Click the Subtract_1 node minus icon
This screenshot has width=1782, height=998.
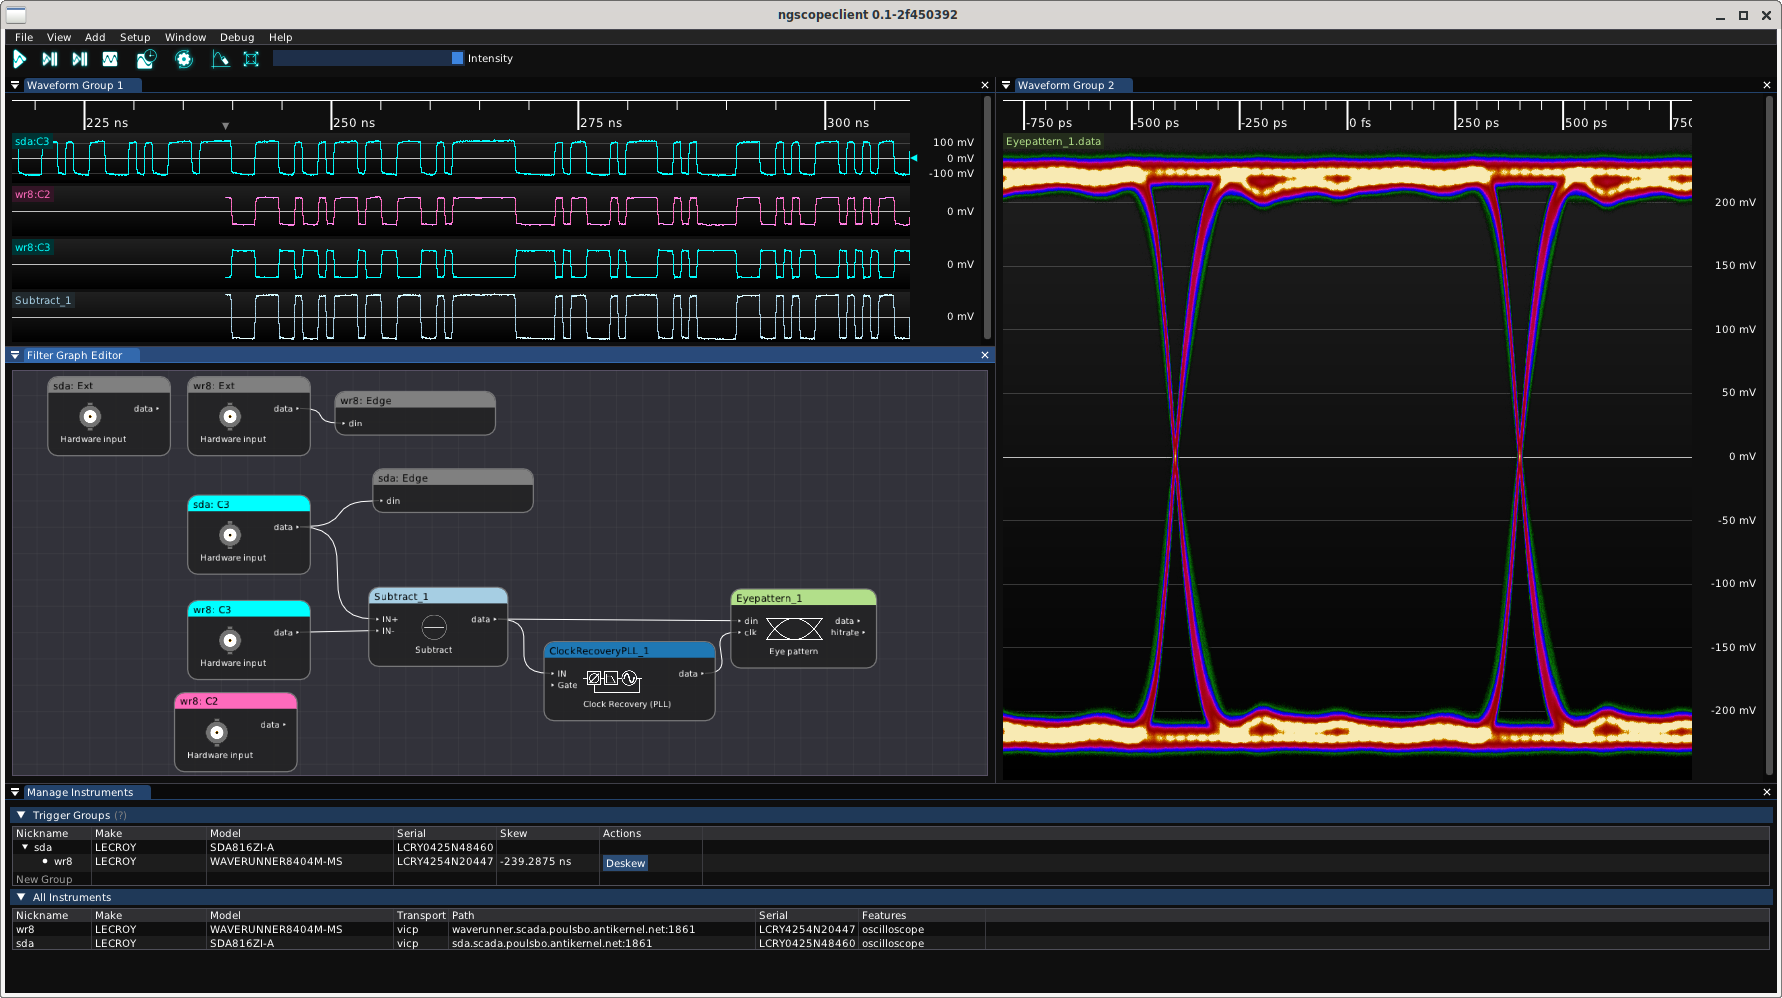tap(434, 627)
